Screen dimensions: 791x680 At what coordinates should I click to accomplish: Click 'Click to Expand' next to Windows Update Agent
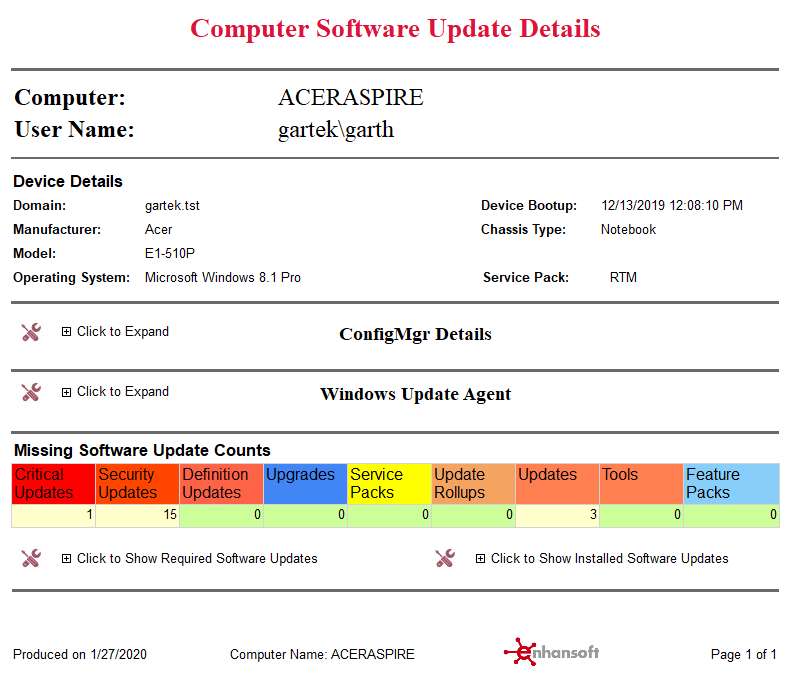pos(123,391)
